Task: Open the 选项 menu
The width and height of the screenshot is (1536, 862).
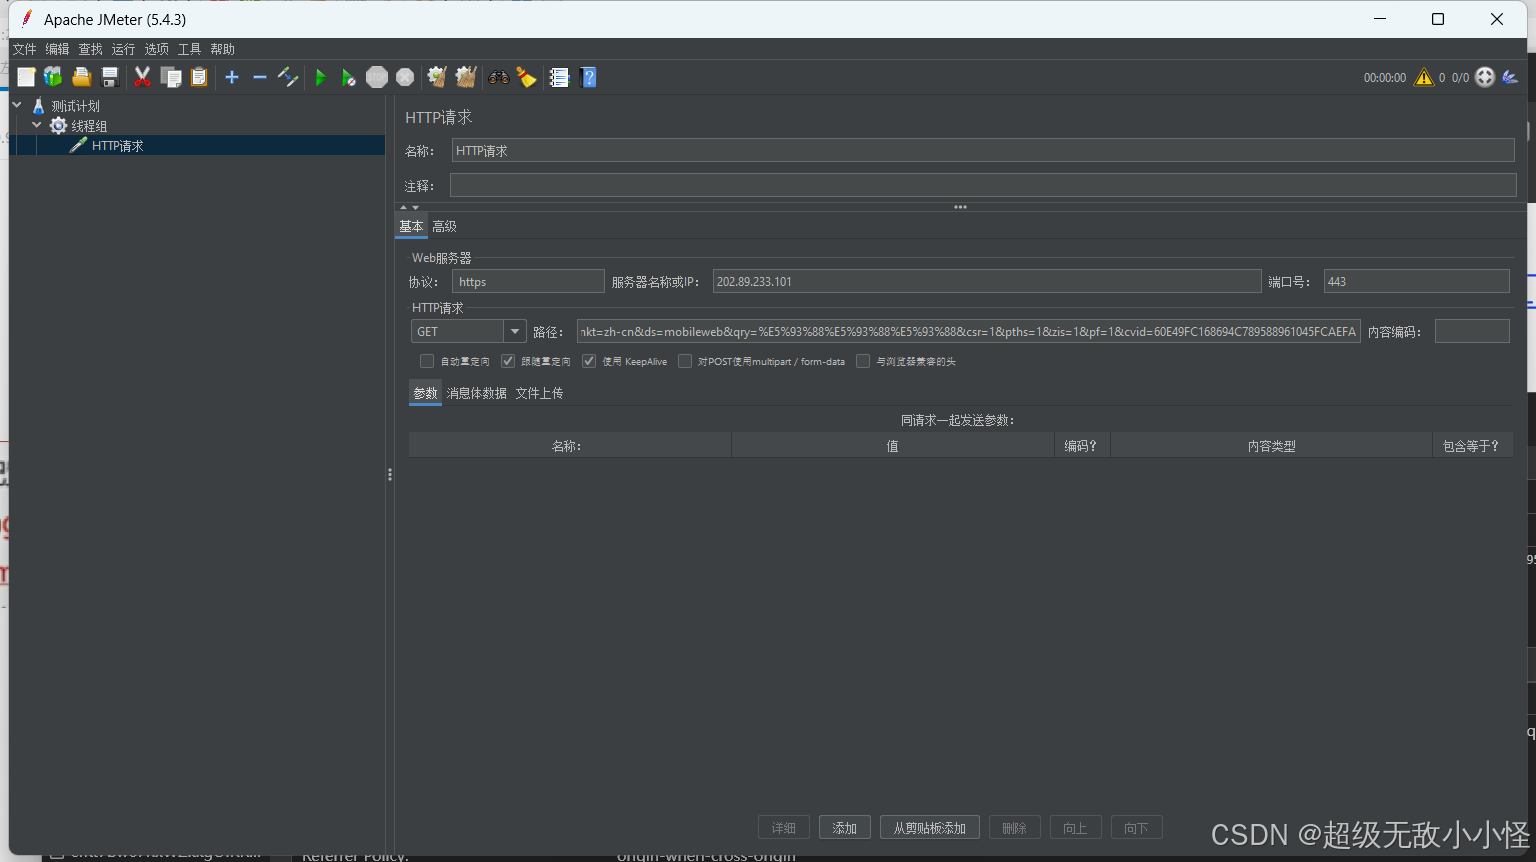Action: point(156,49)
